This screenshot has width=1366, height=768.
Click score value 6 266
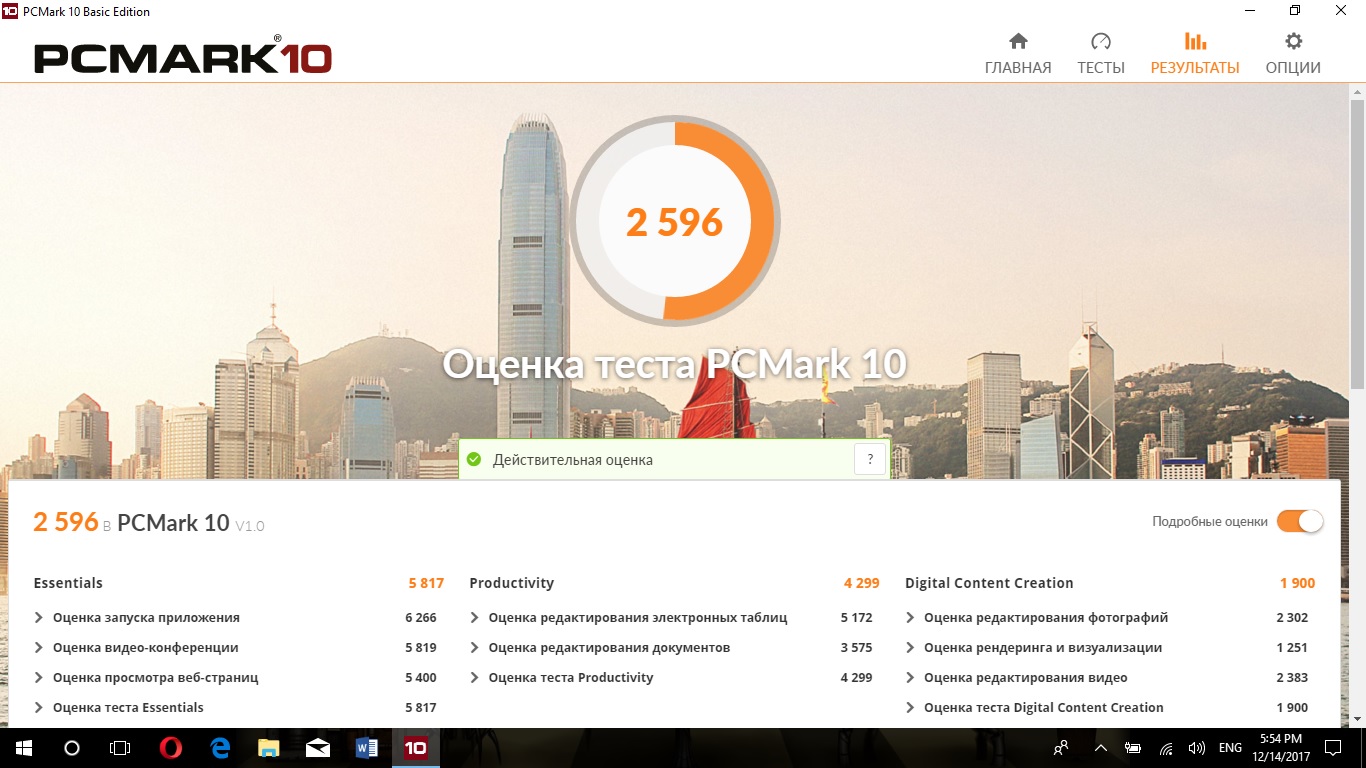click(x=421, y=617)
